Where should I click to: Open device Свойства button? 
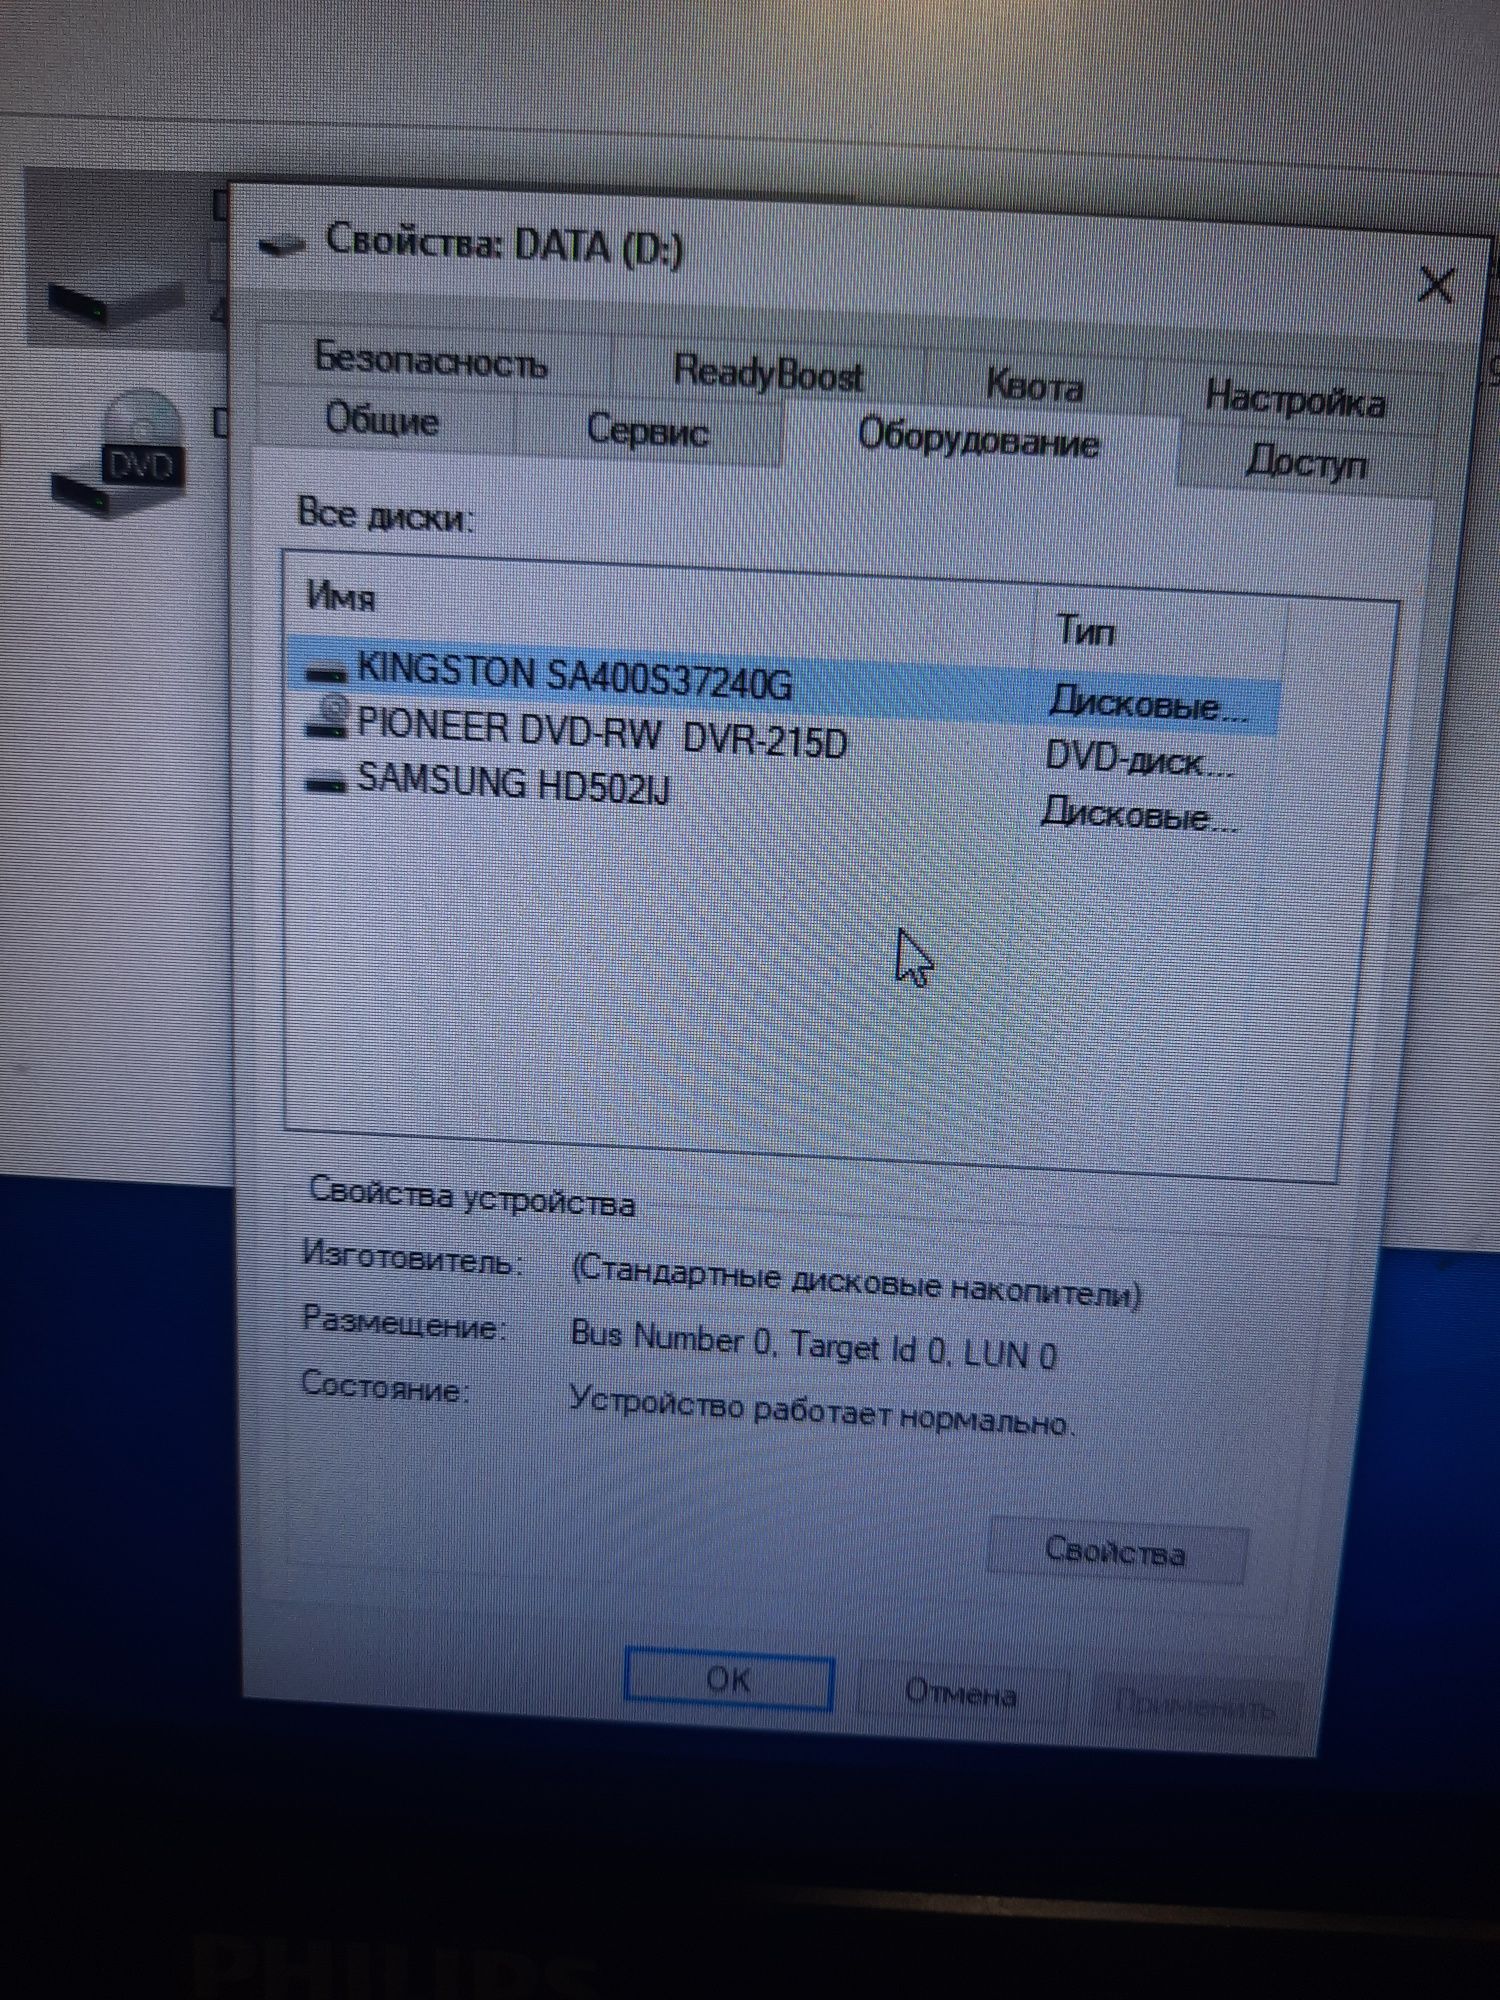1116,1551
